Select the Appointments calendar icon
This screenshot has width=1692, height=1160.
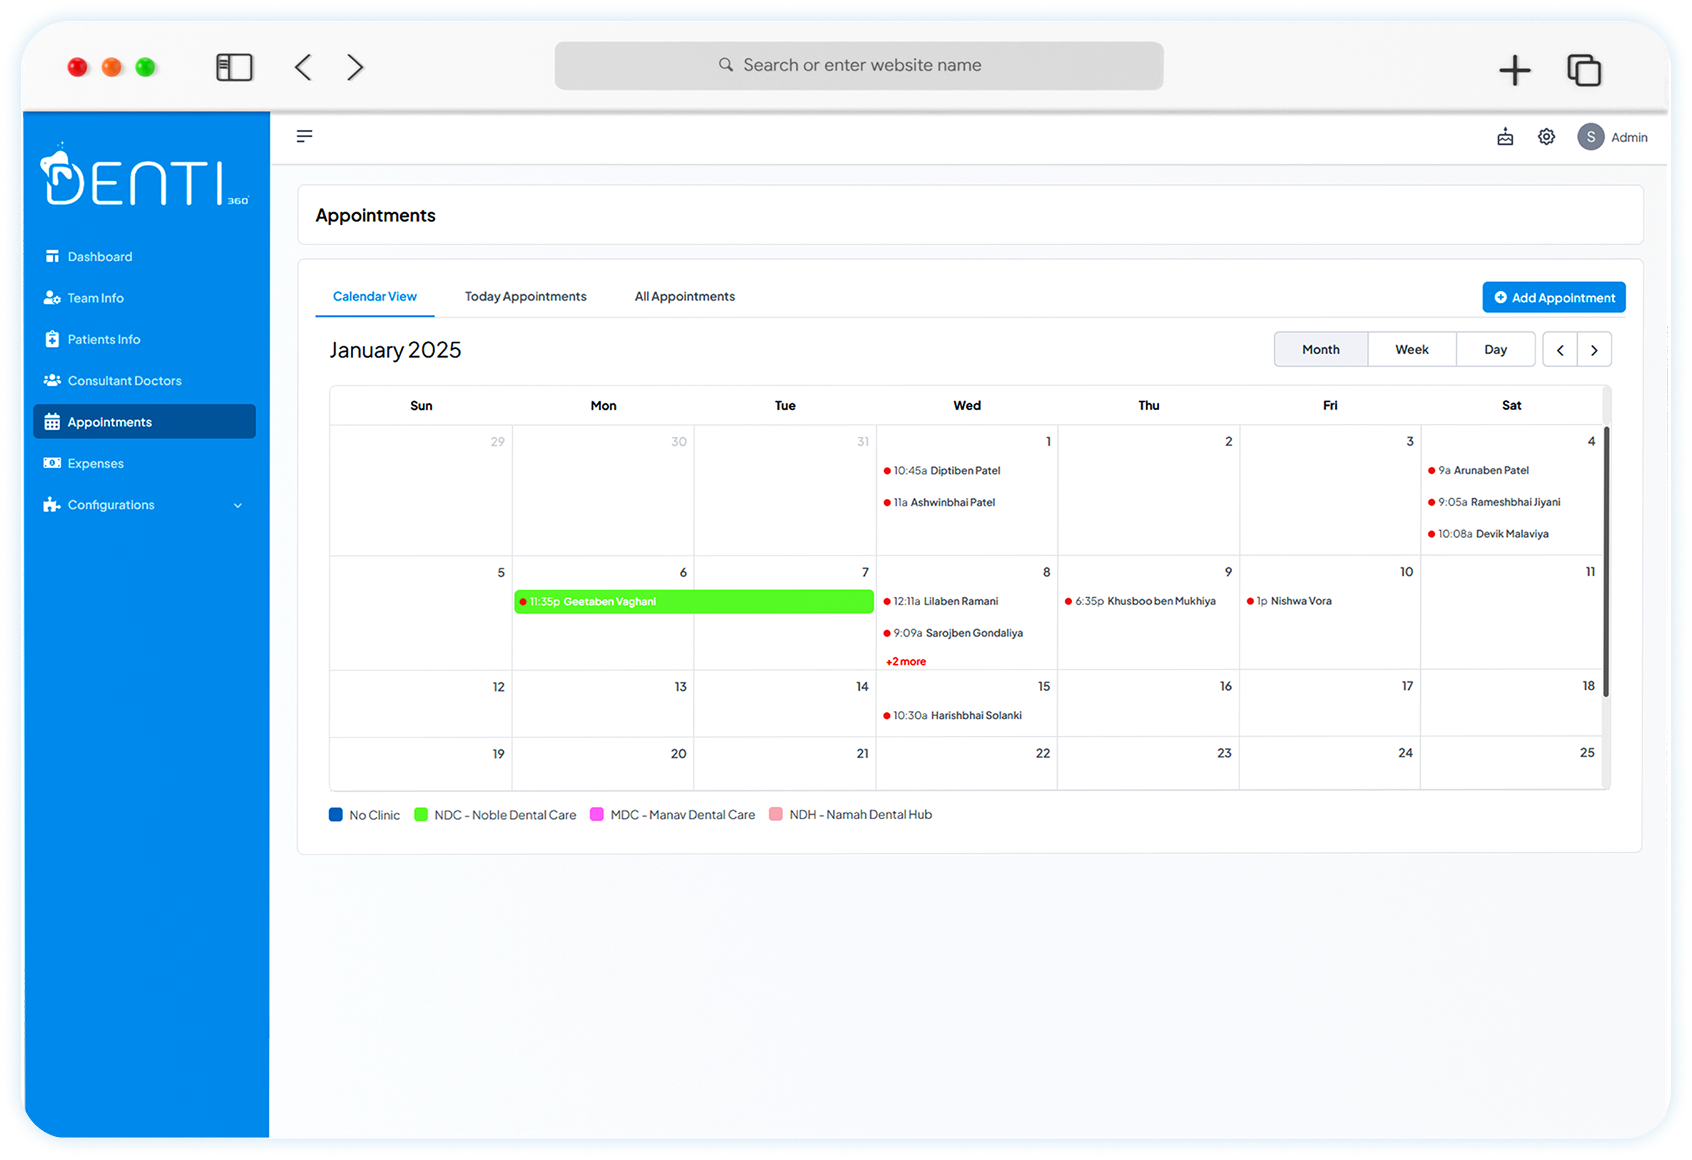pyautogui.click(x=52, y=421)
